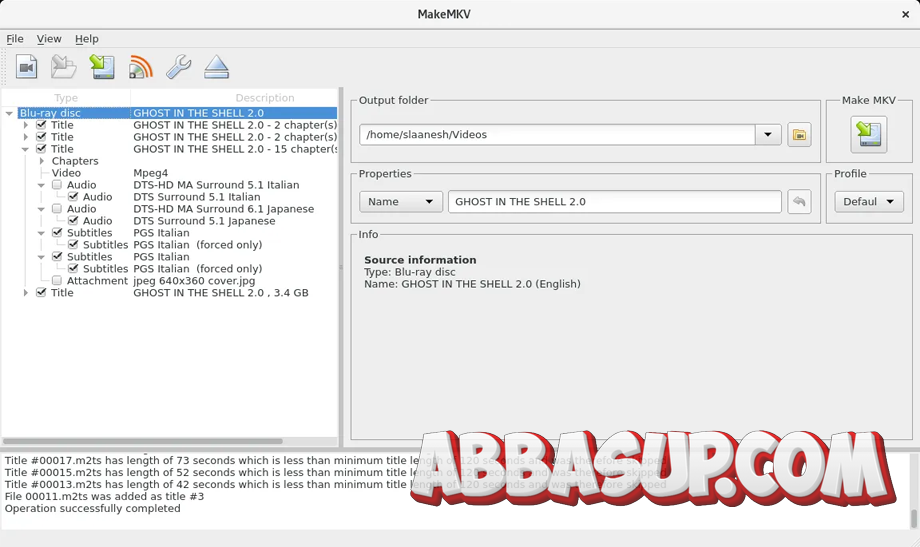The height and width of the screenshot is (547, 920).
Task: Collapse the 15 chapter Title arrow
Action: [x=25, y=149]
